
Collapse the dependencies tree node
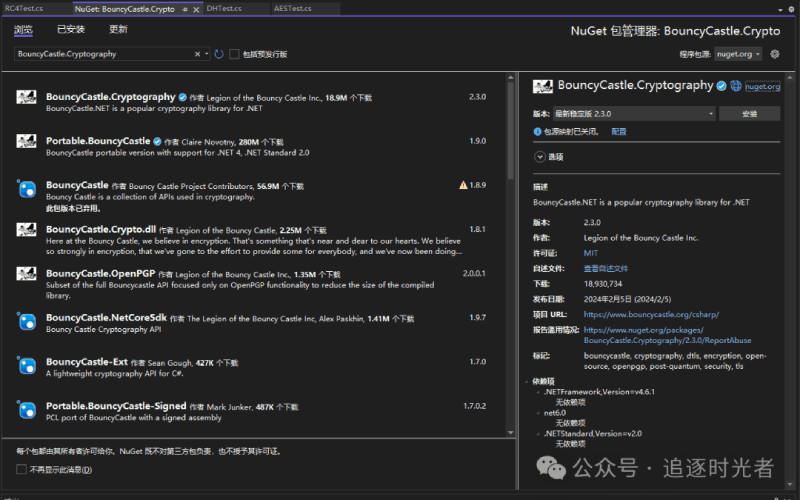(527, 381)
